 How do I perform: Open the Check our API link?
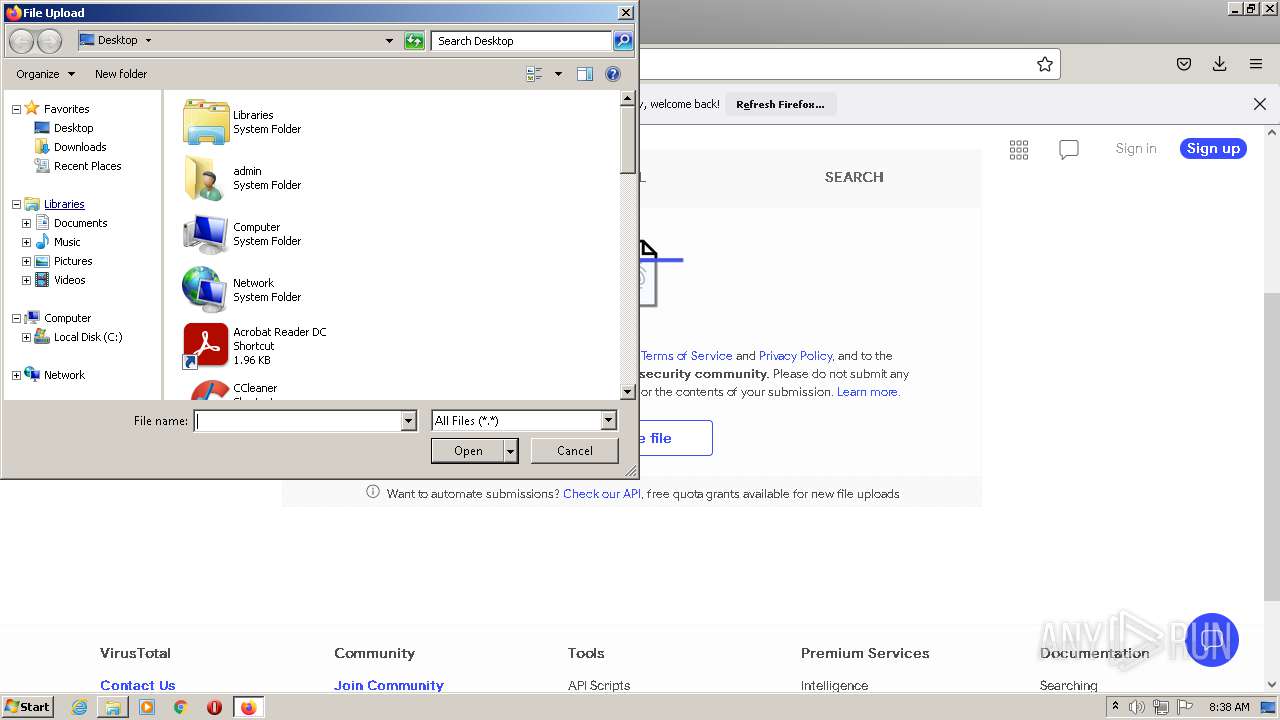click(602, 494)
